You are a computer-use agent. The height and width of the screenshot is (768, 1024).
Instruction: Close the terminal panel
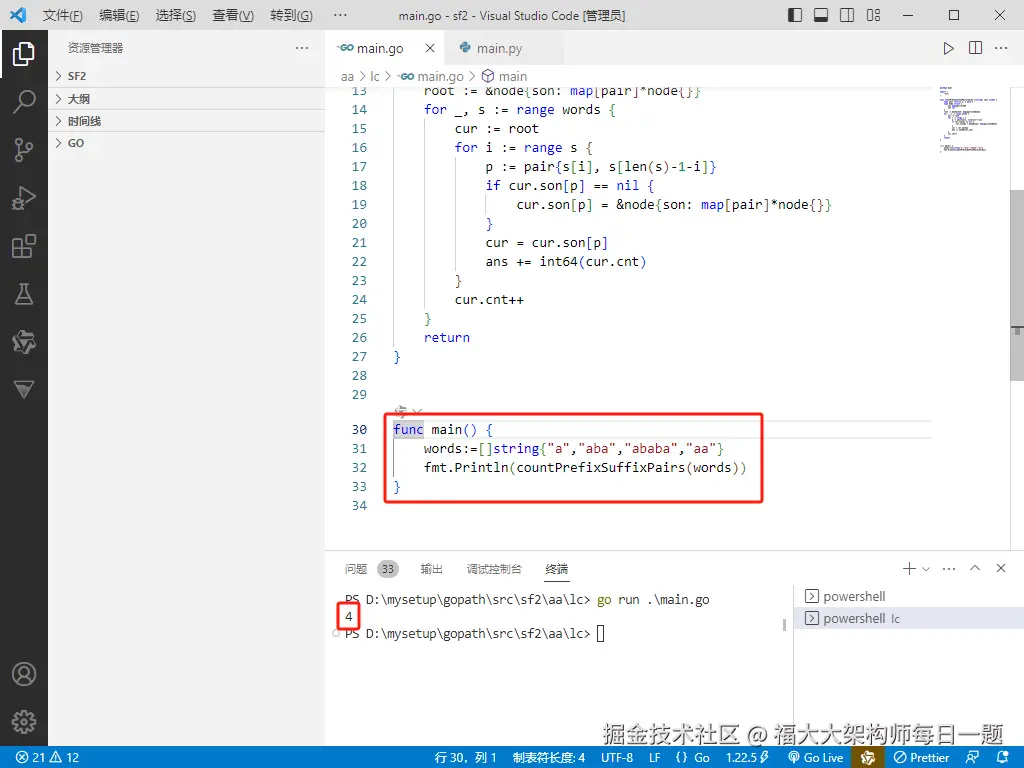(1000, 568)
